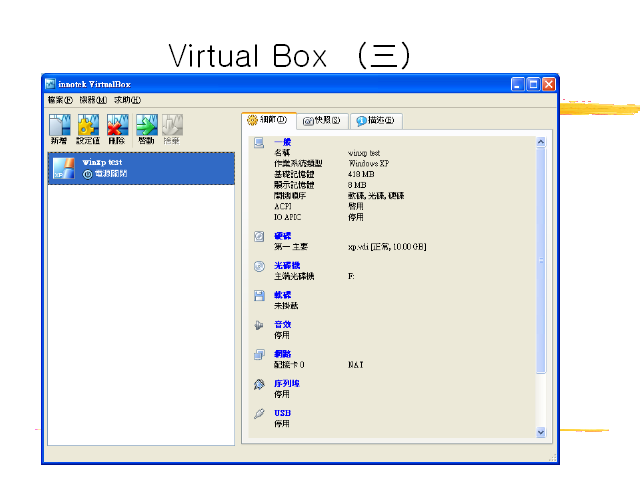This screenshot has width=640, height=480.
Task: Click the '作業系統類型' OS type label
Action: (x=298, y=164)
